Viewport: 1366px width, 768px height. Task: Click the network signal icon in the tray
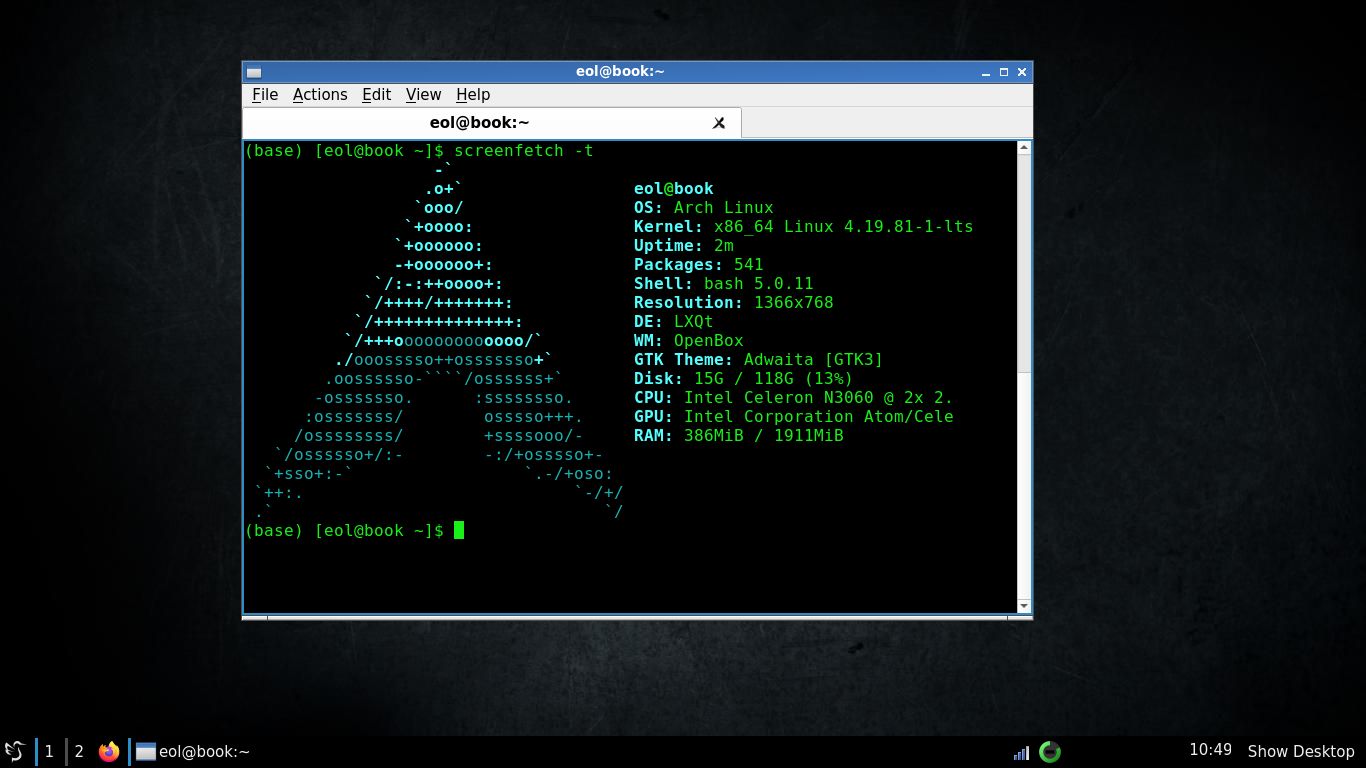click(1021, 751)
